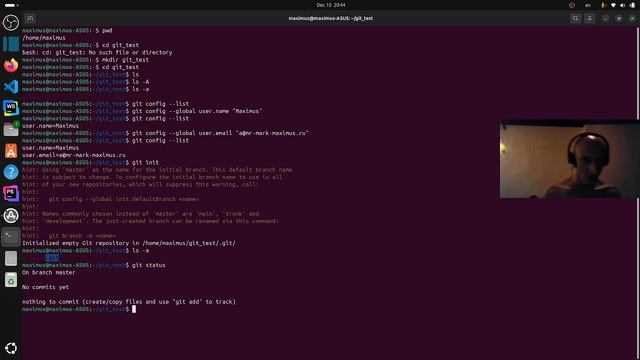Viewport: 640px width, 360px height.
Task: Click the highlighted '.git' directory entry
Action: coord(52,258)
